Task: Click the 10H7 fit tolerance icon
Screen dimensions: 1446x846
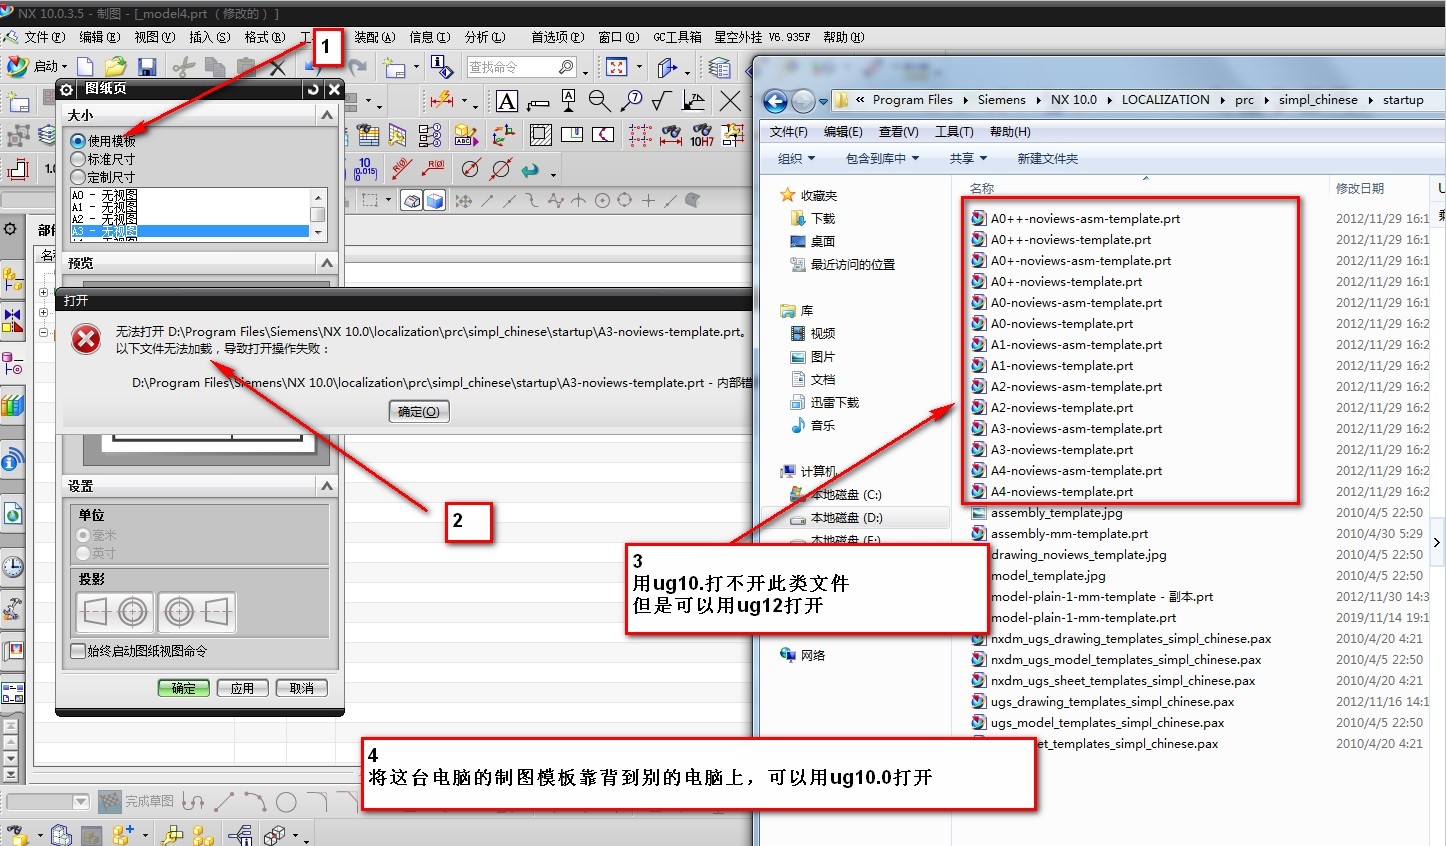Action: [x=702, y=135]
